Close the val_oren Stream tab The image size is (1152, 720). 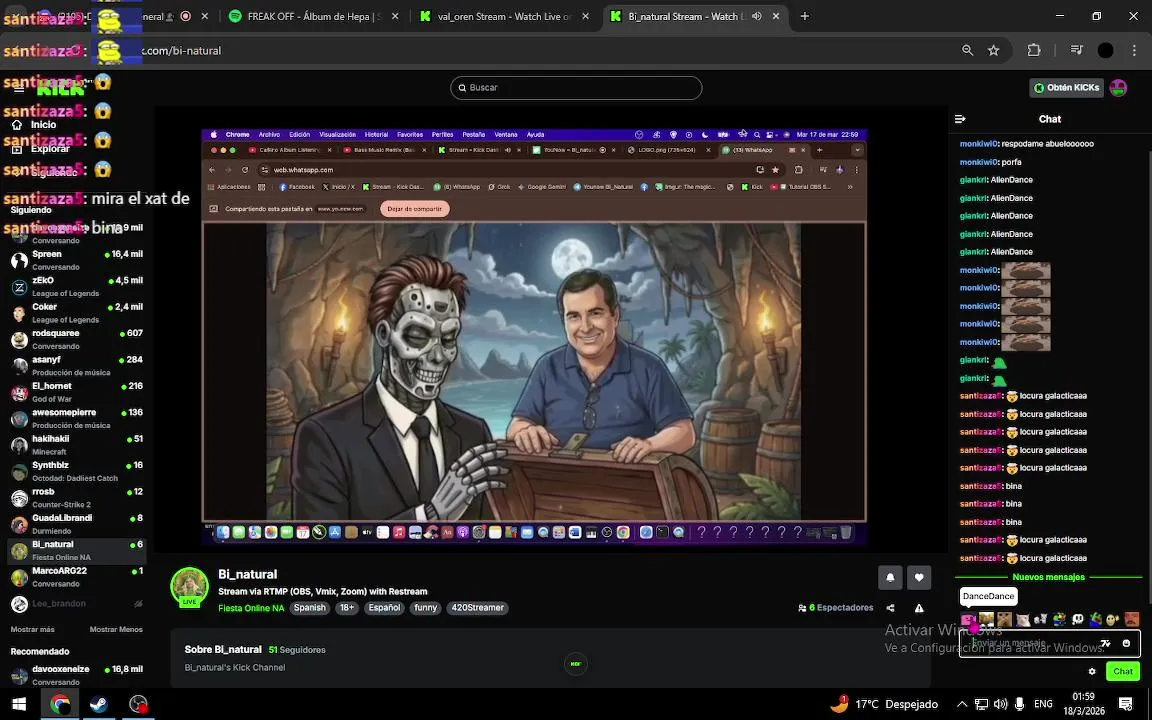586,16
